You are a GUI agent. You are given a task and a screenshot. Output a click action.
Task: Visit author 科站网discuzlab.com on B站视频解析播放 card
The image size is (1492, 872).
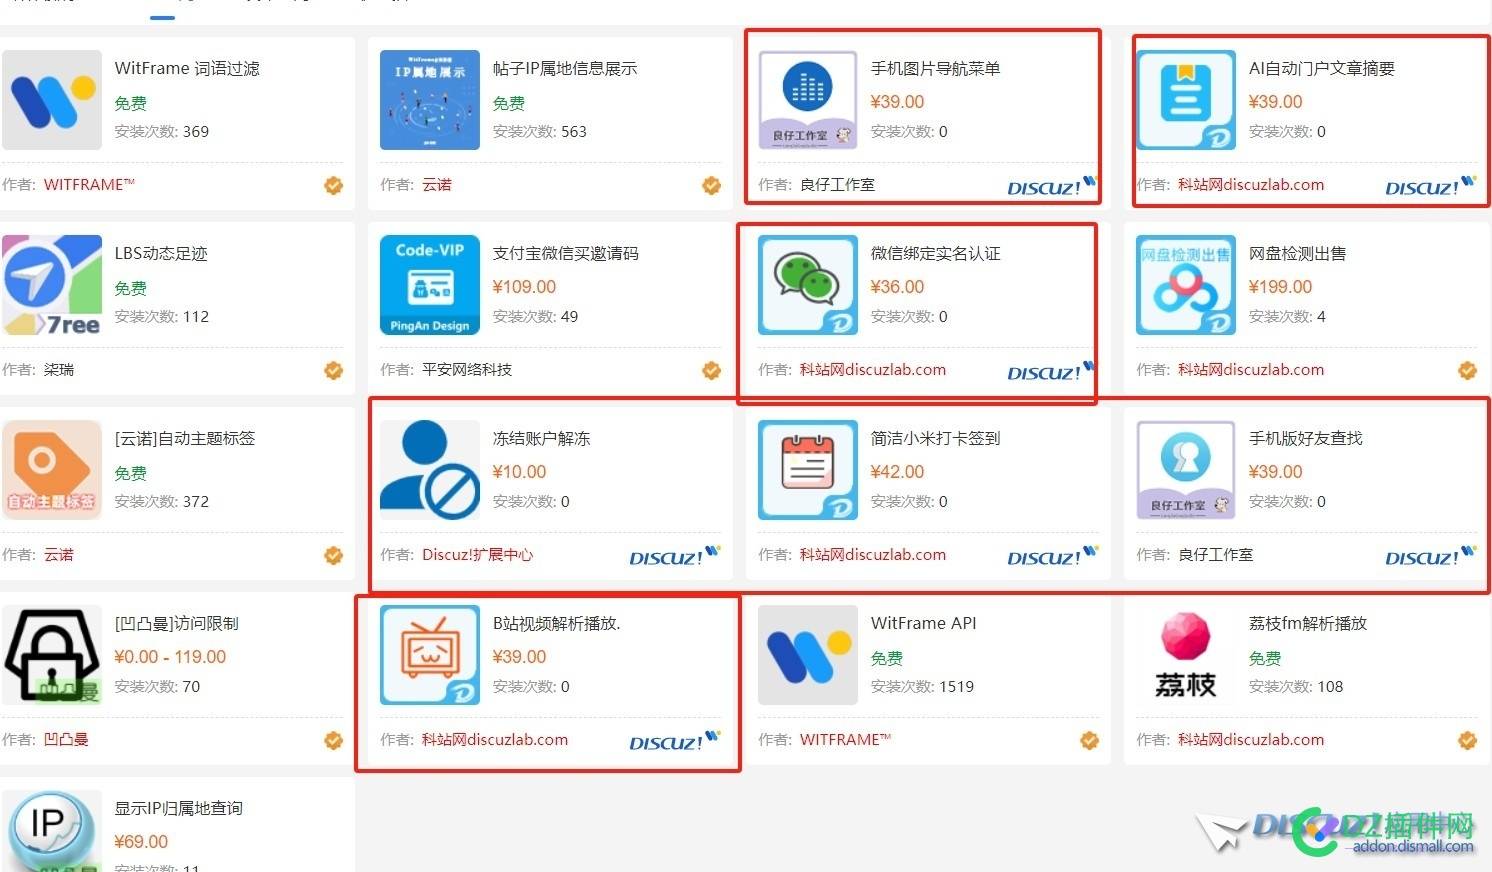[x=495, y=739]
